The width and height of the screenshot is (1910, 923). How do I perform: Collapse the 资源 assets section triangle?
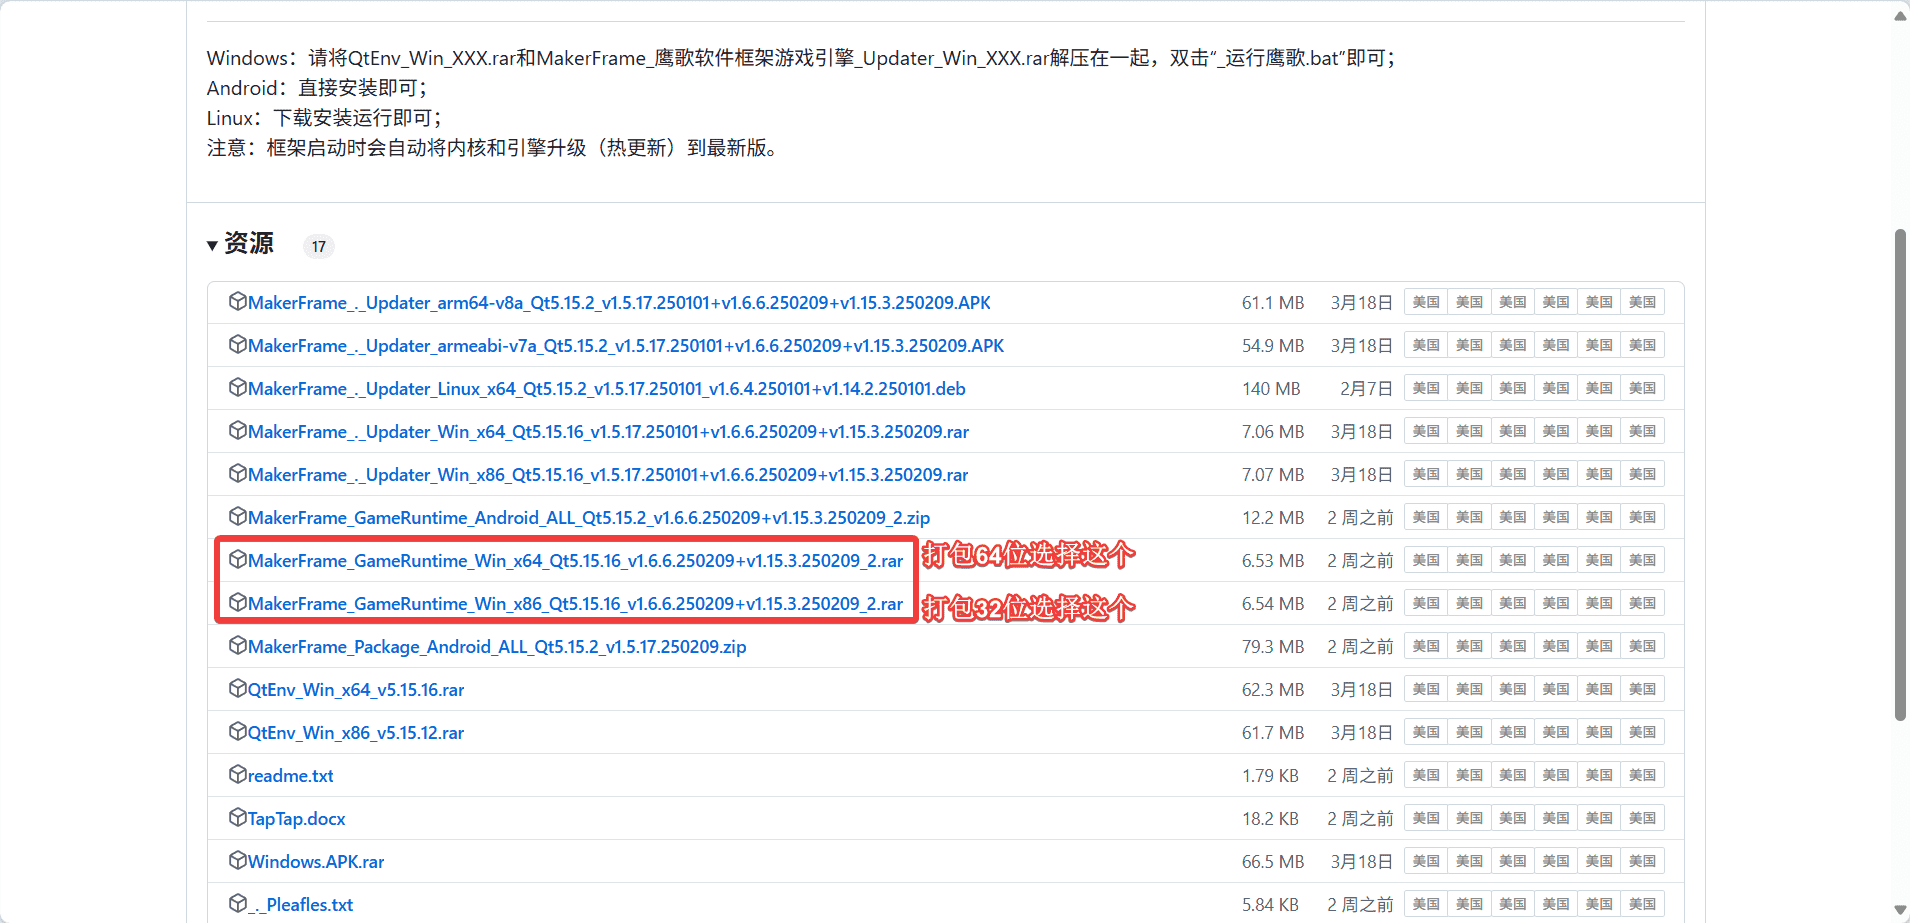point(212,246)
